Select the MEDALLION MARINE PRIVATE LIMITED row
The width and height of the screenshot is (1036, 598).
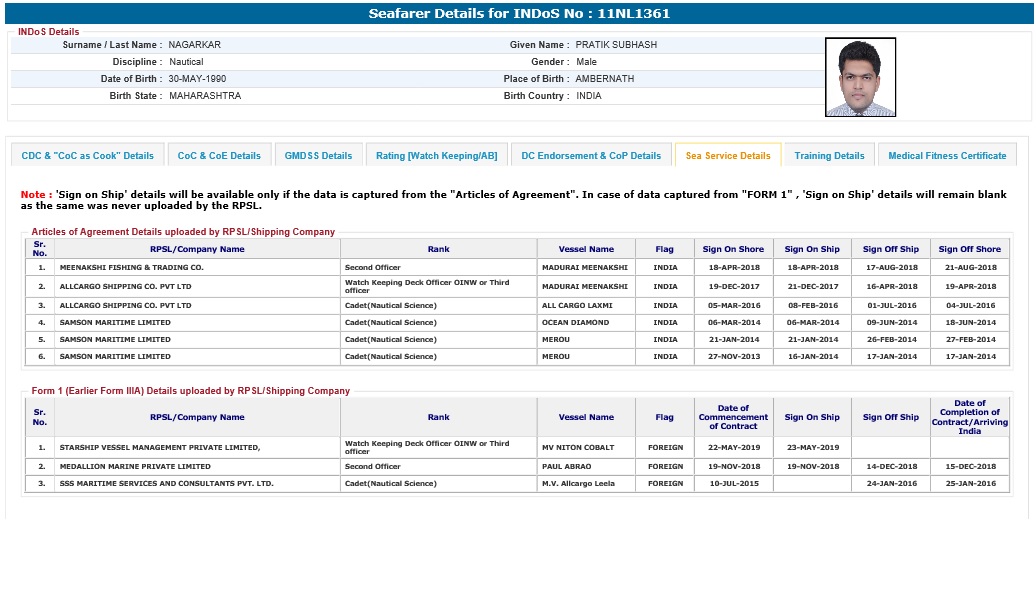135,466
